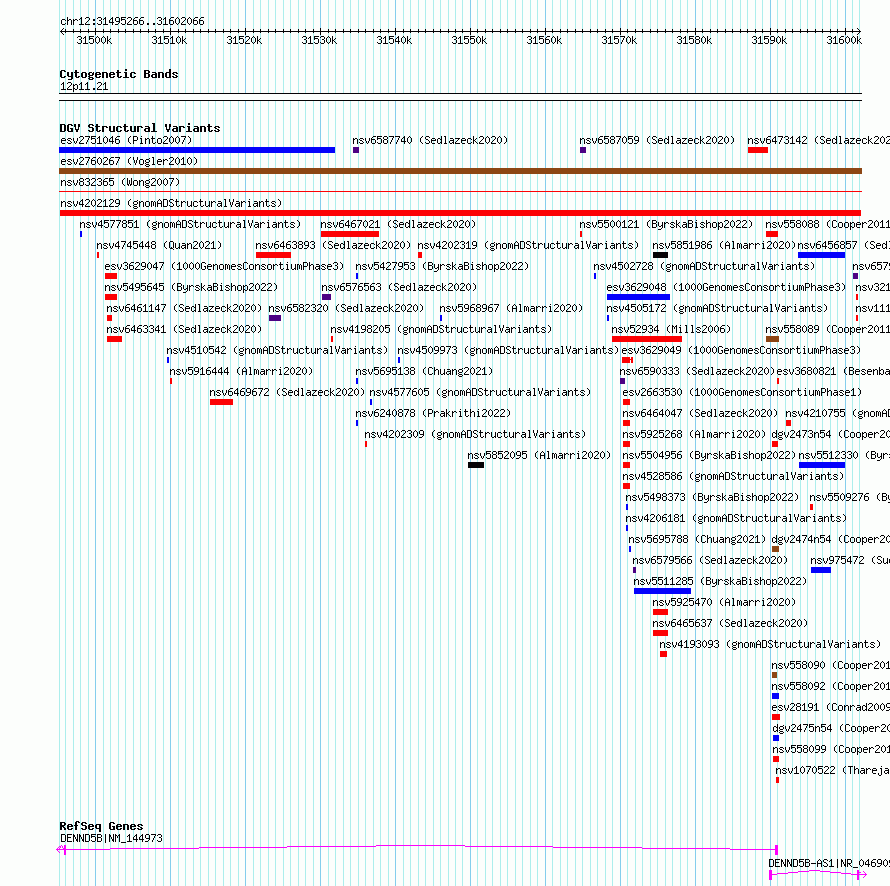Open nsv6464047 (Sedlazeck2020) label
The height and width of the screenshot is (886, 890).
(x=700, y=413)
